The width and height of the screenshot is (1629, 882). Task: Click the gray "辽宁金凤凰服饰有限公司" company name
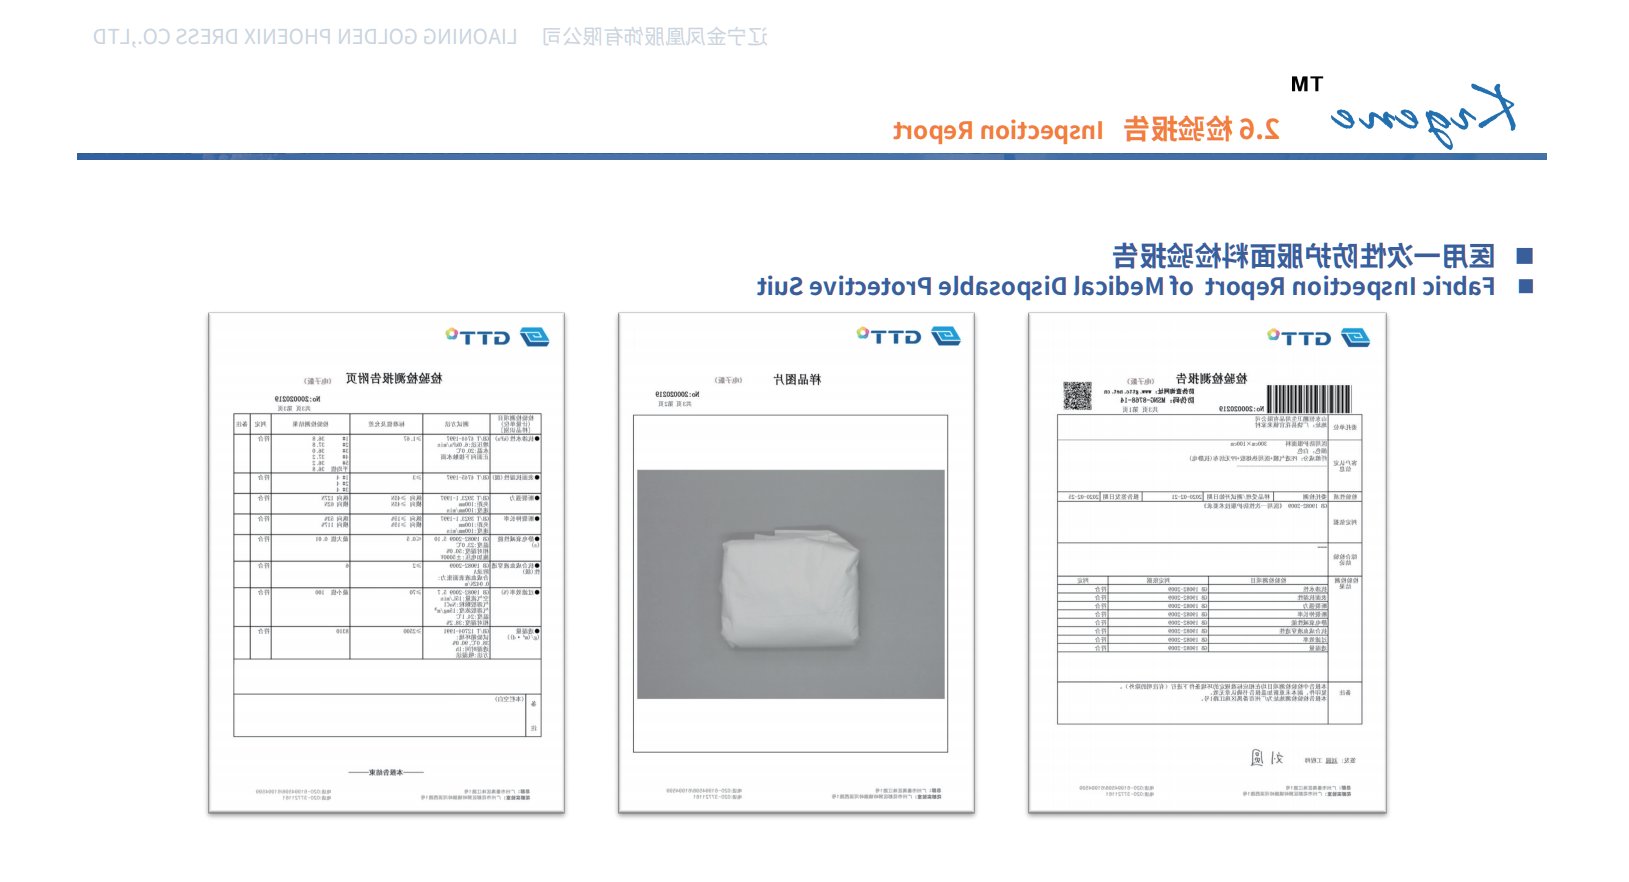click(655, 37)
